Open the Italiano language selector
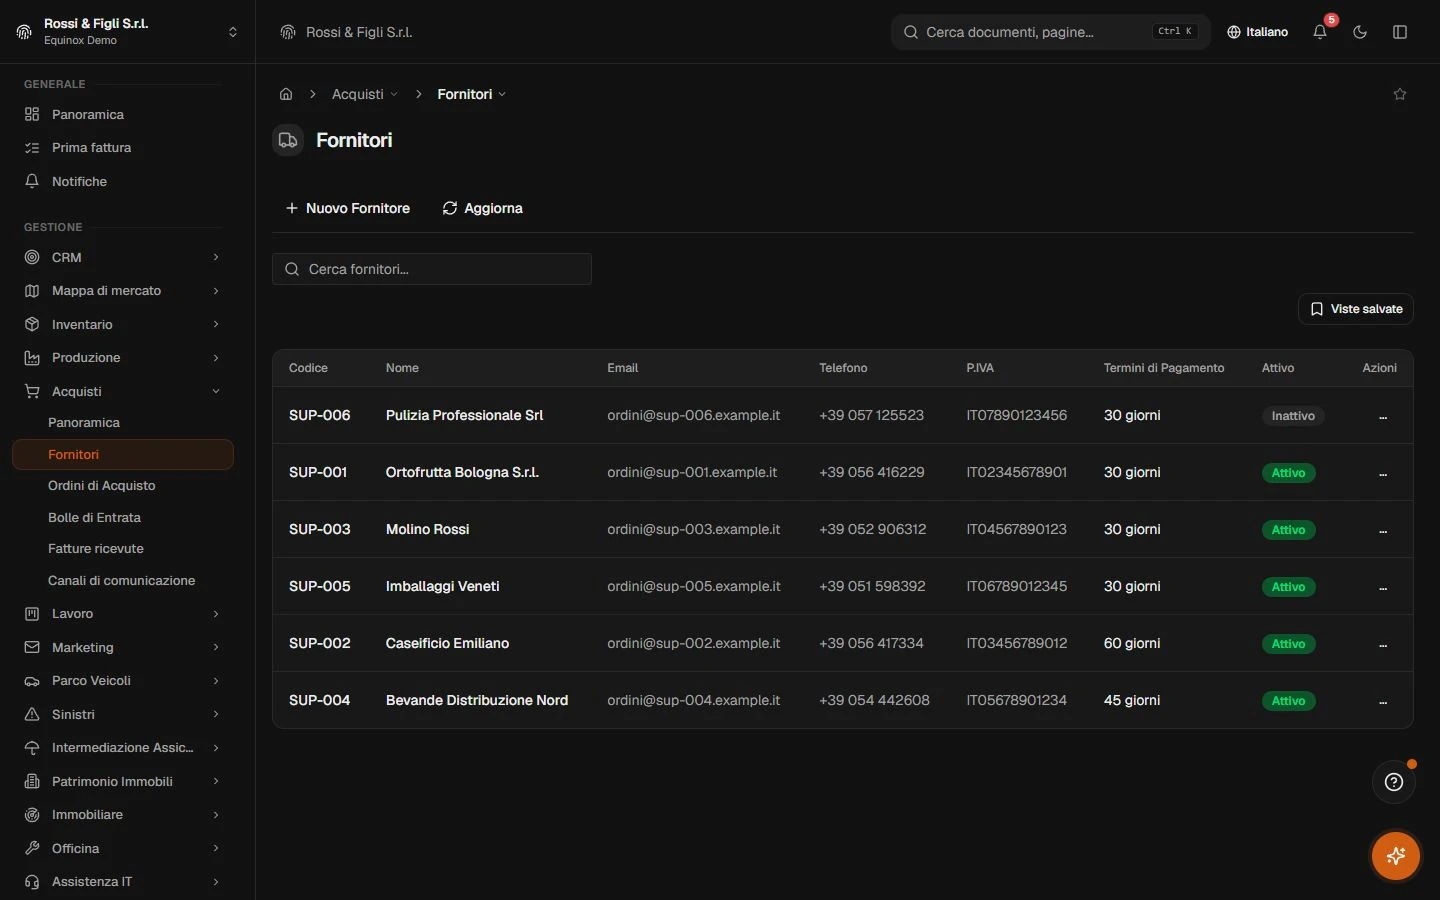The height and width of the screenshot is (900, 1440). coord(1257,32)
